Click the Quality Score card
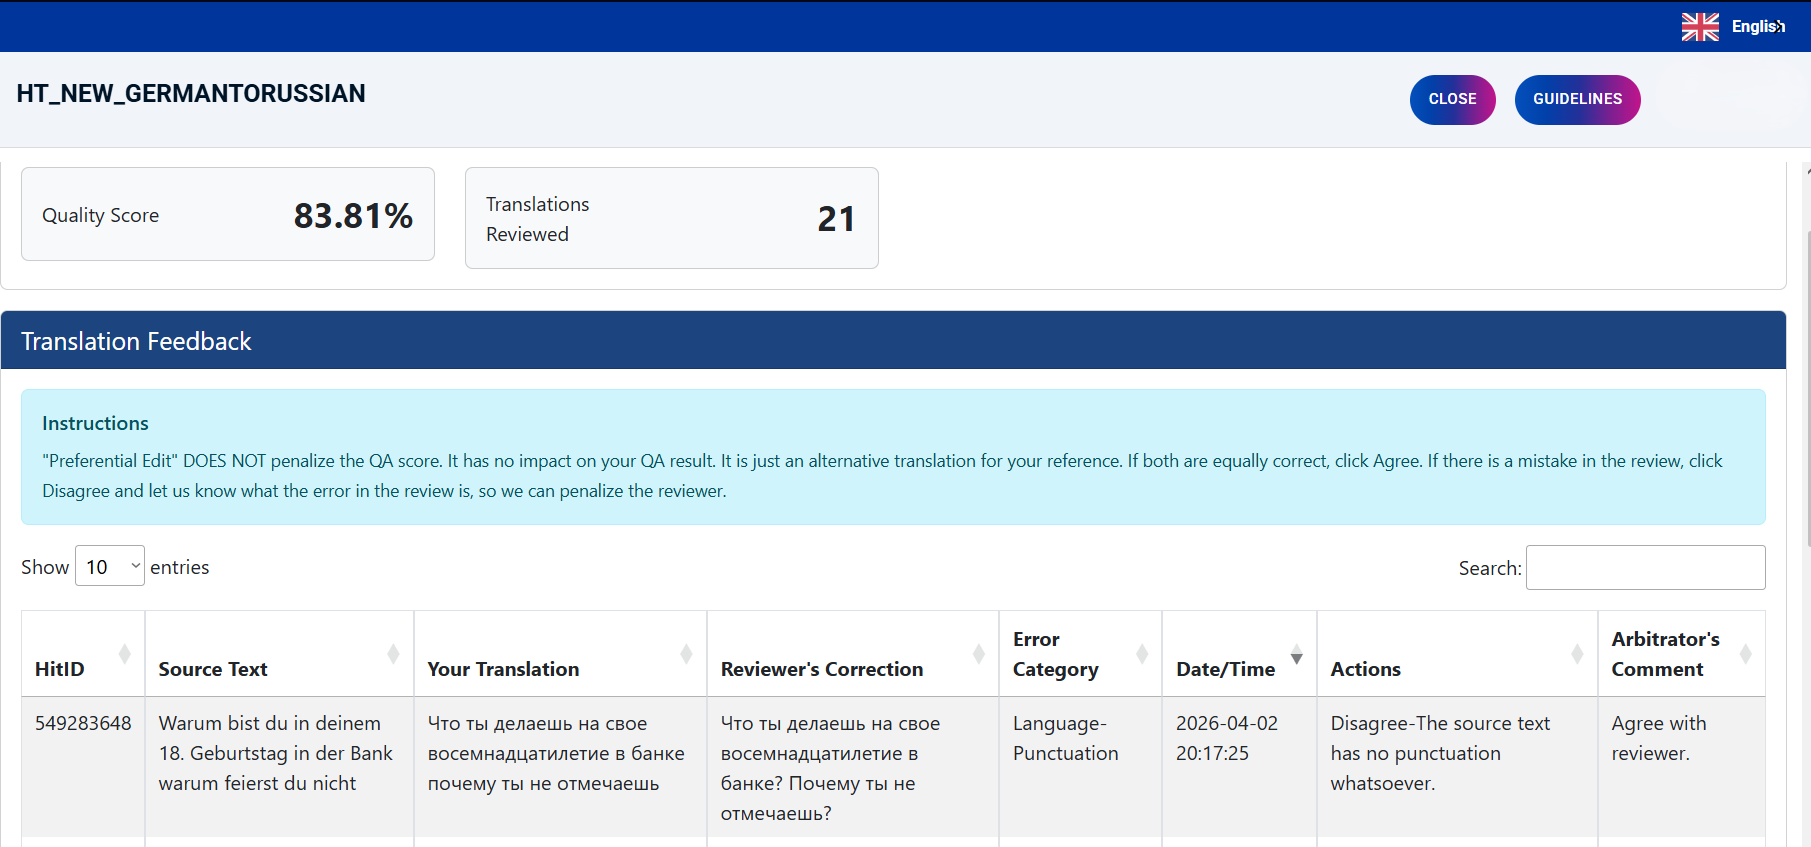 [228, 215]
